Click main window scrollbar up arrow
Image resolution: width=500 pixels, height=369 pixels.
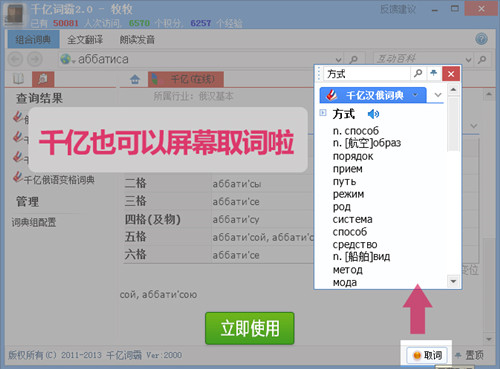[489, 94]
